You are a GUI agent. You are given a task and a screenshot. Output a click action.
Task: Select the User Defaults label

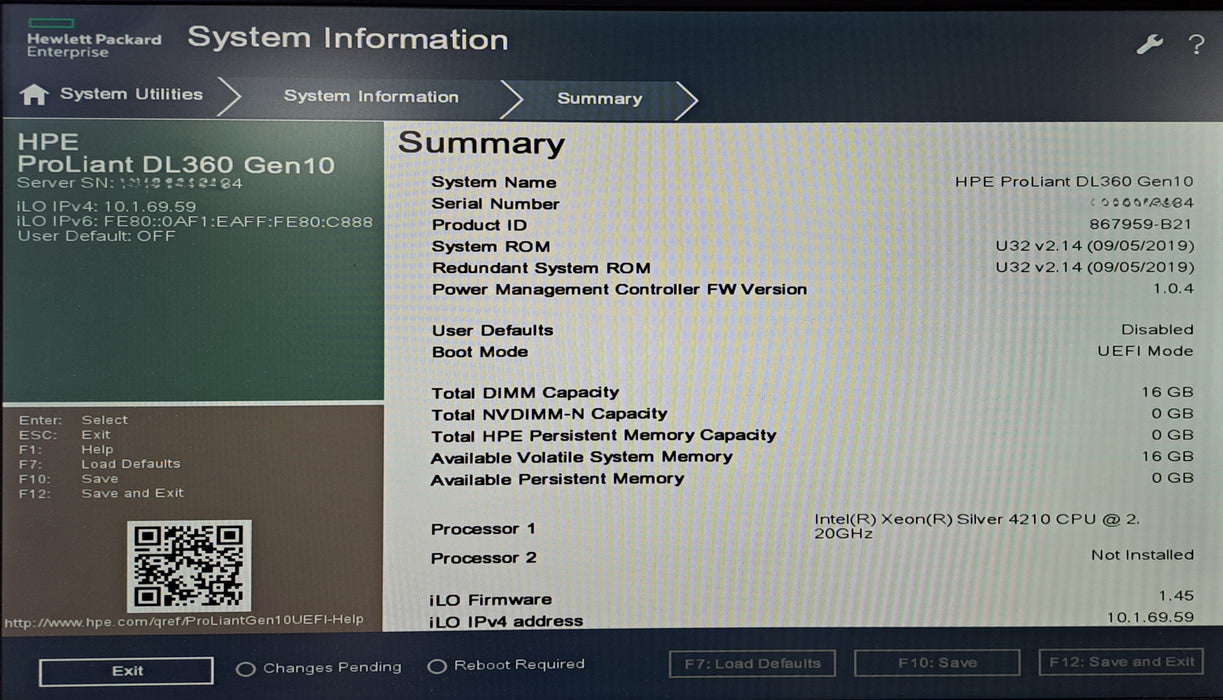coord(492,331)
